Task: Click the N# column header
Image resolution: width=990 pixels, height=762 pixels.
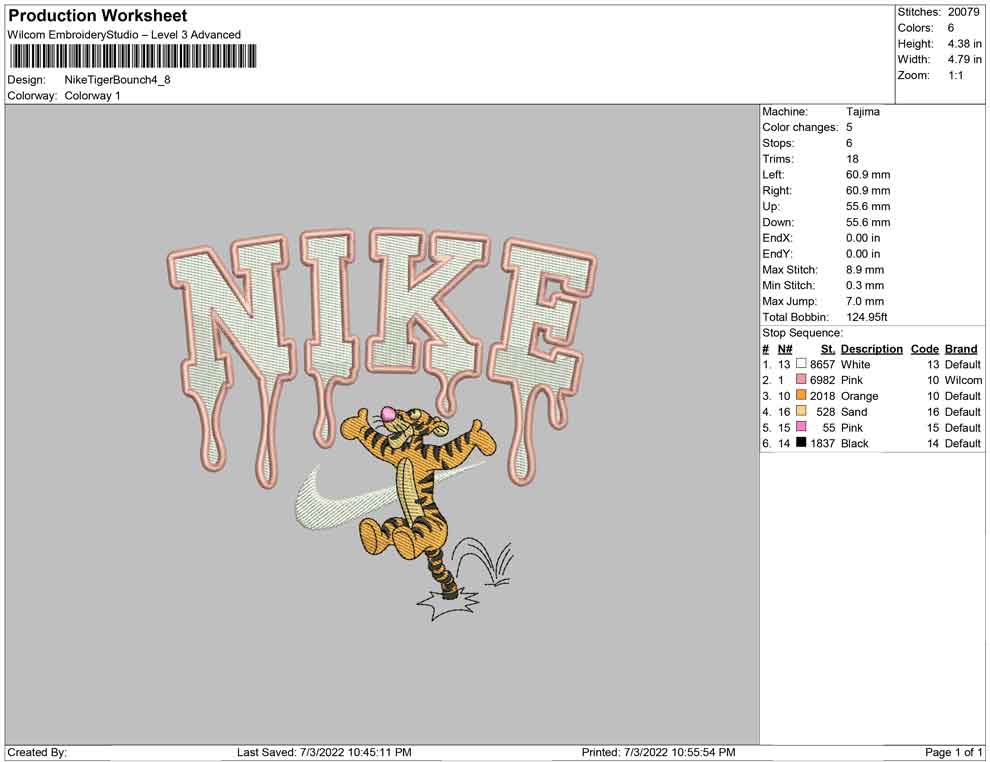Action: (x=785, y=348)
